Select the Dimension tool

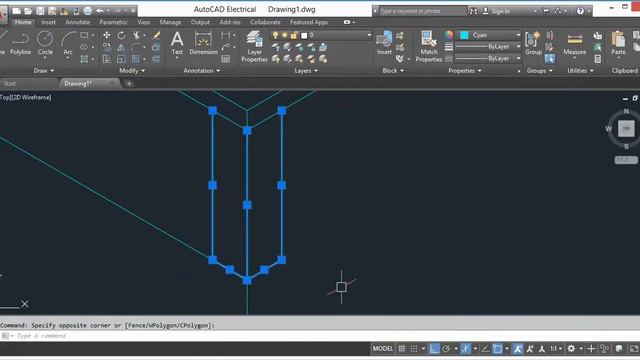[203, 44]
